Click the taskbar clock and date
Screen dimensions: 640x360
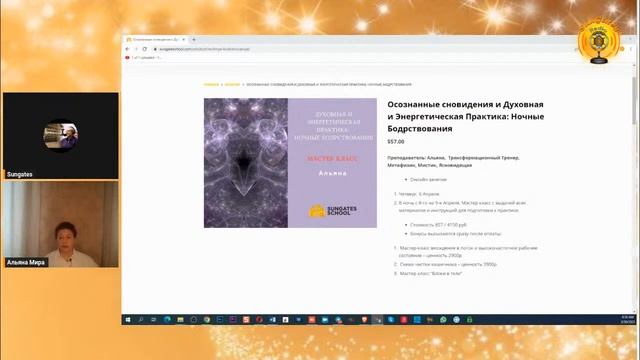tap(627, 320)
